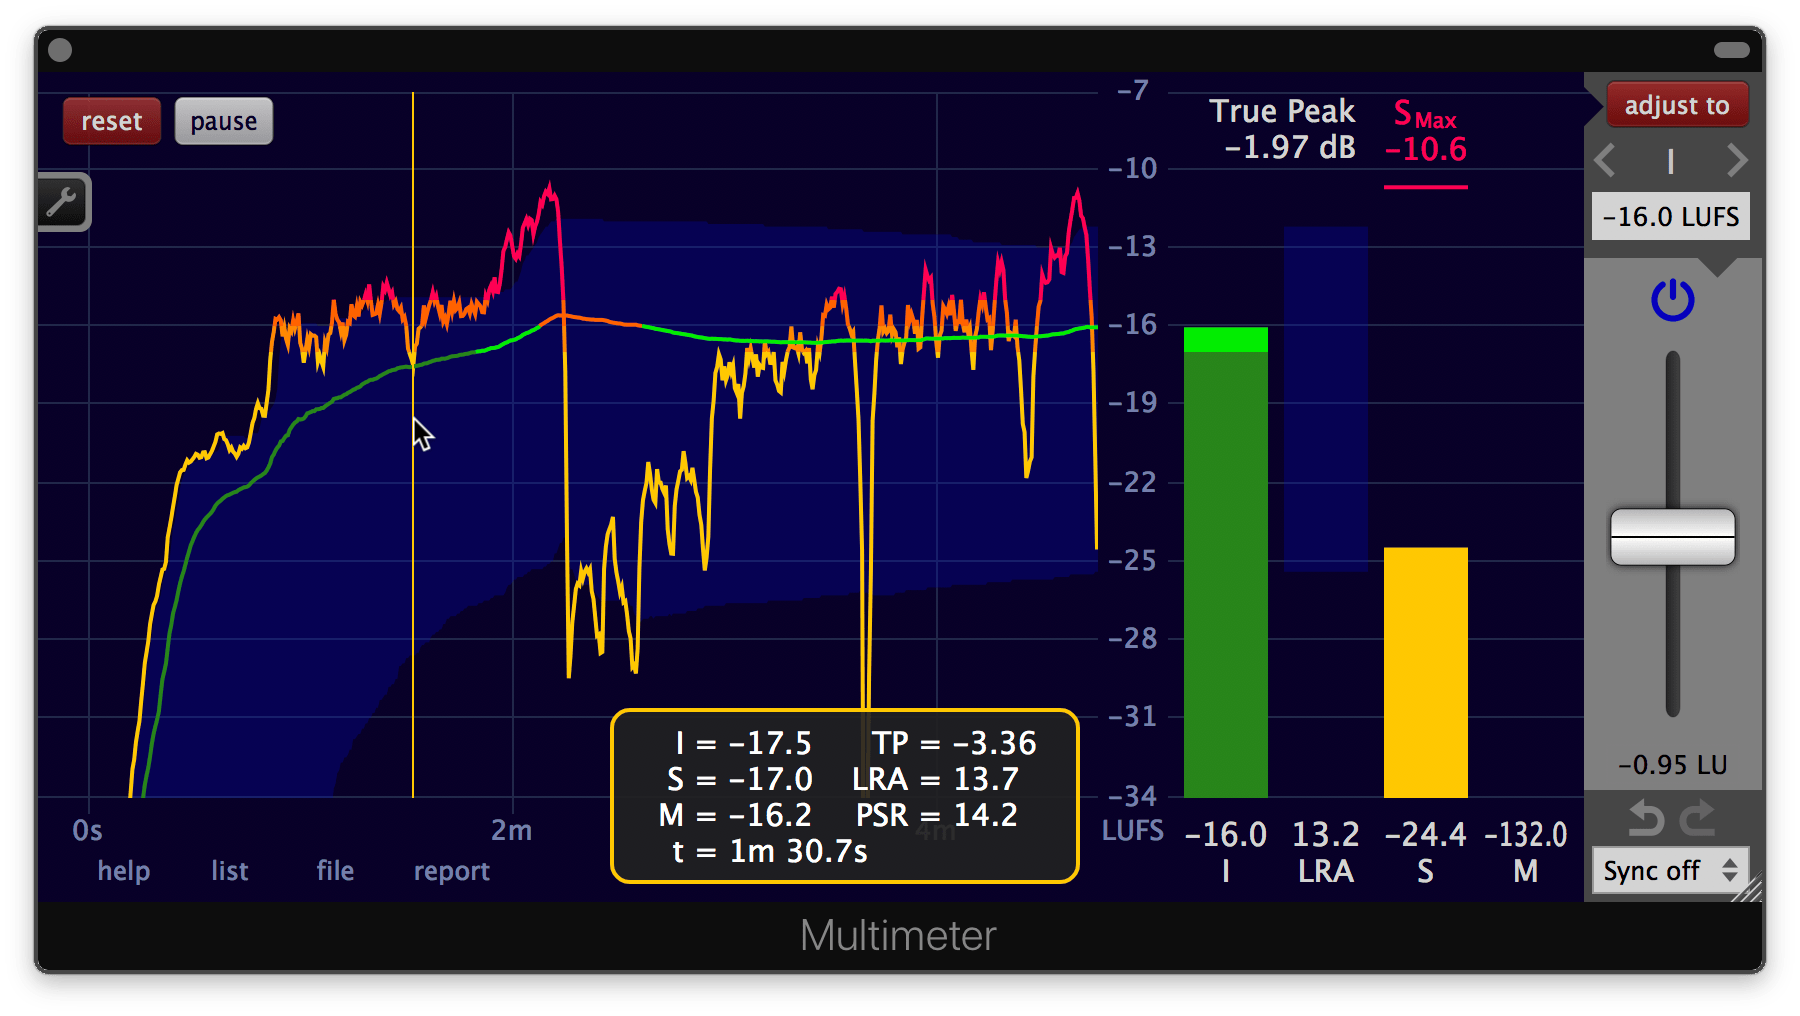The height and width of the screenshot is (1016, 1800).
Task: Click the yellow vertical time cursor line
Action: (x=413, y=445)
